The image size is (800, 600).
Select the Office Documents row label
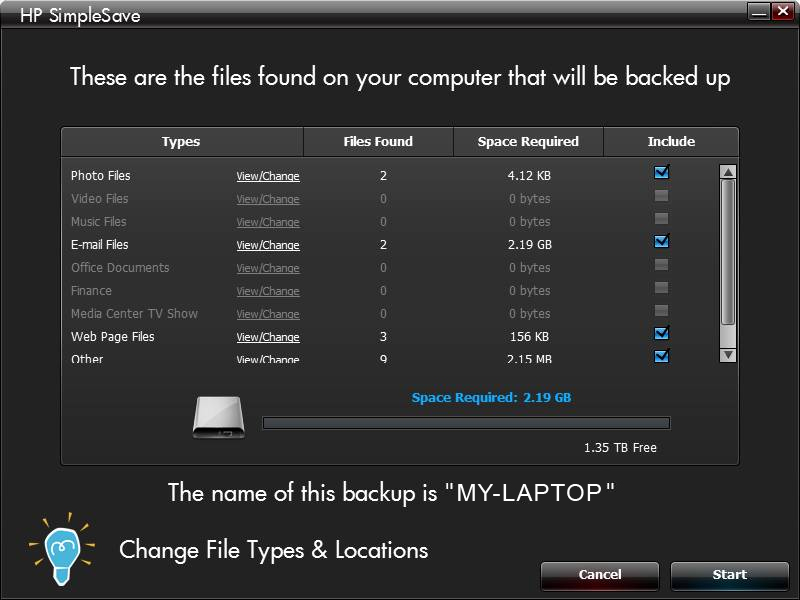coord(120,267)
